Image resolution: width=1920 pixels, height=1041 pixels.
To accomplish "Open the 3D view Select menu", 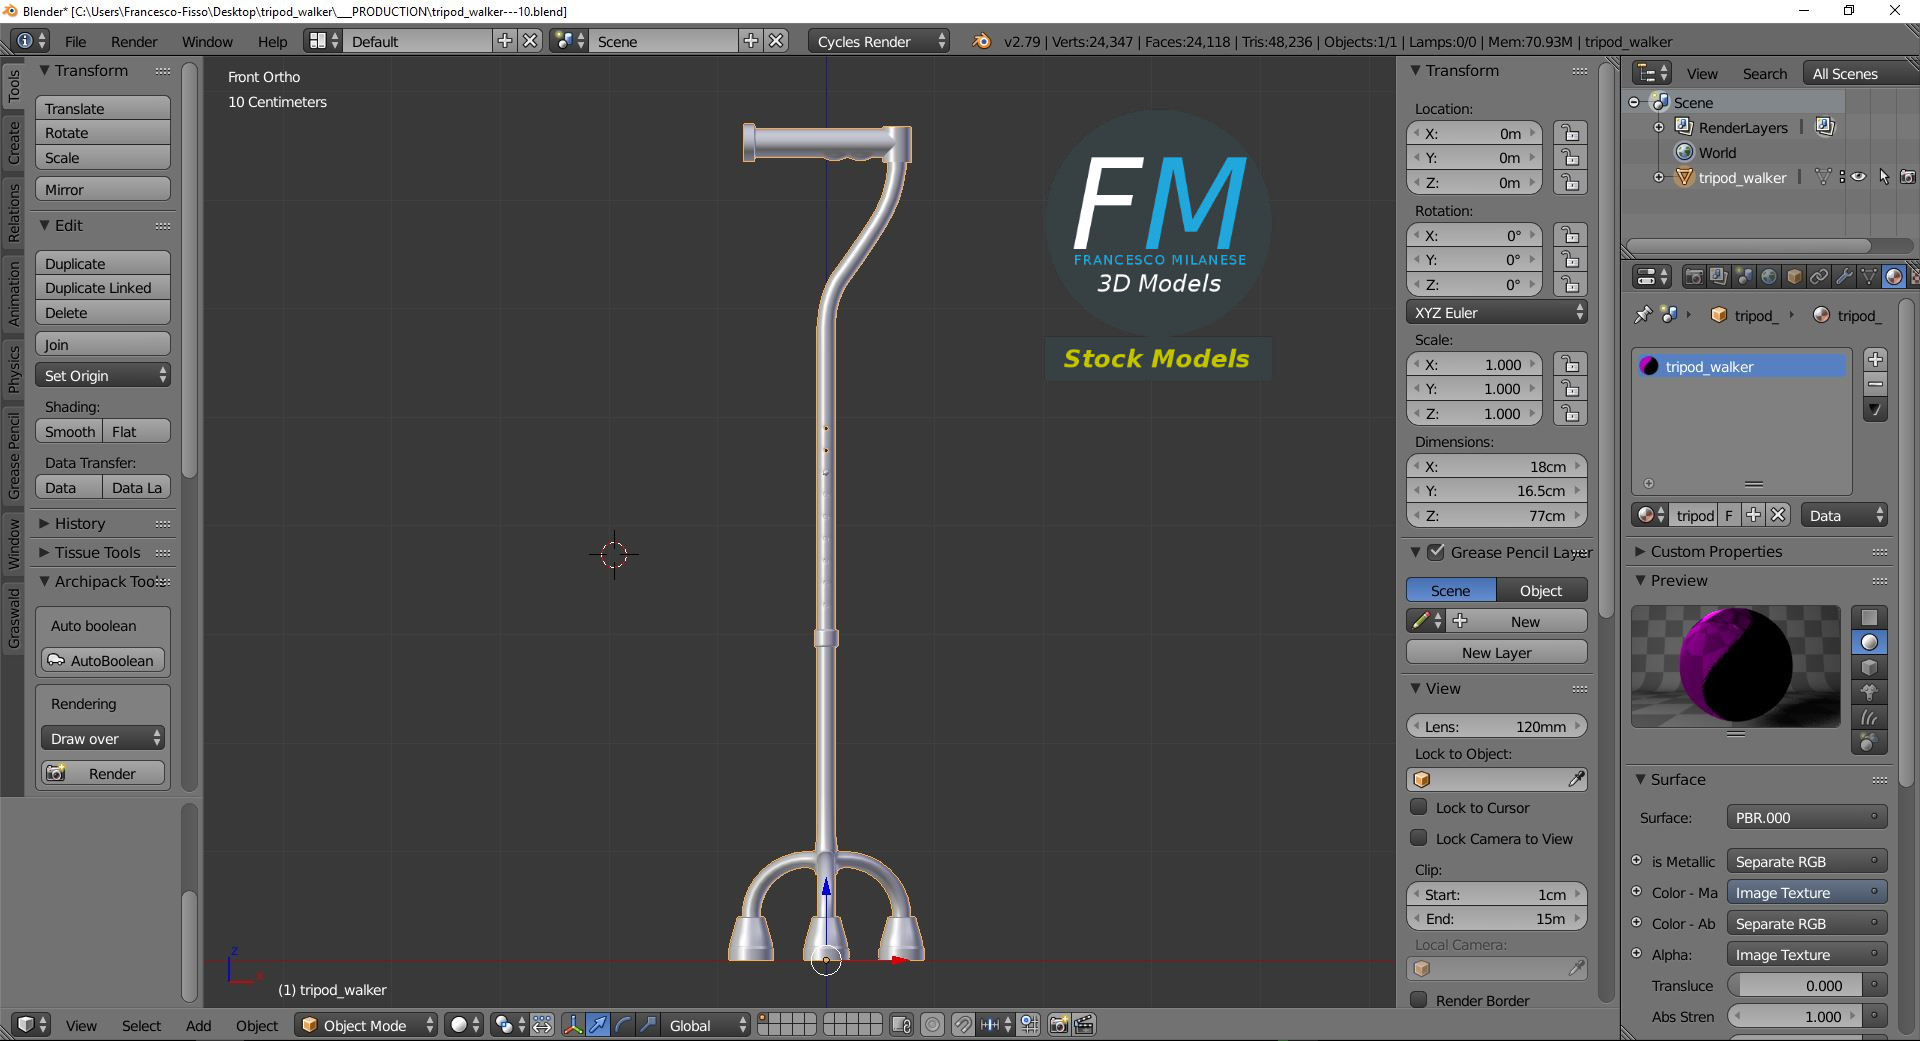I will click(141, 1025).
